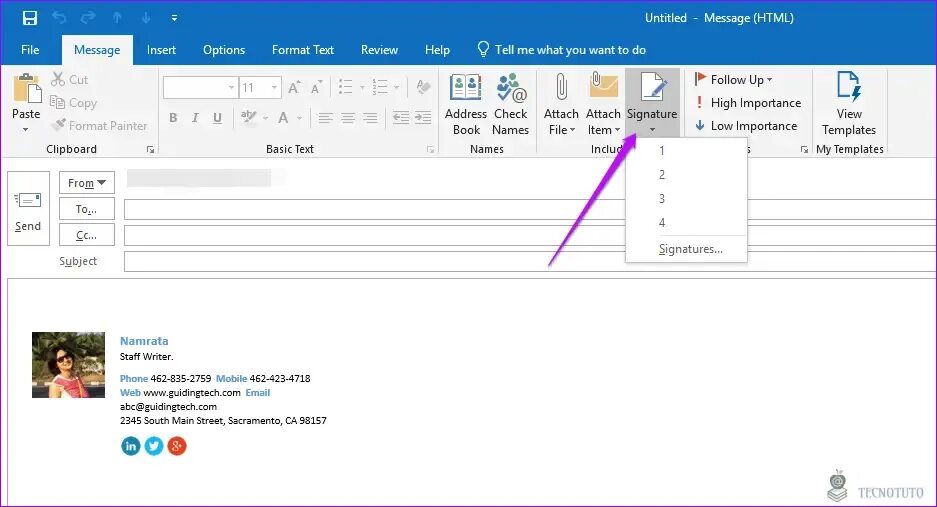Screen dimensions: 937x507
Task: Click the Paste clipboard icon
Action: [x=26, y=90]
